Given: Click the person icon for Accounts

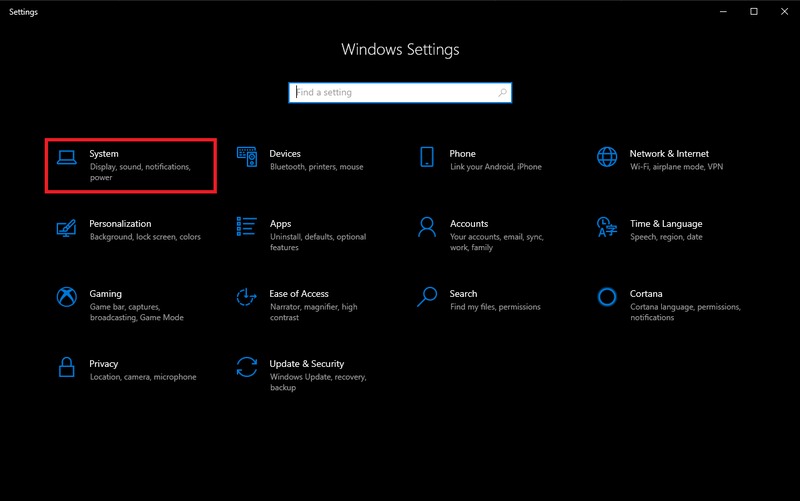Looking at the screenshot, I should click(427, 226).
